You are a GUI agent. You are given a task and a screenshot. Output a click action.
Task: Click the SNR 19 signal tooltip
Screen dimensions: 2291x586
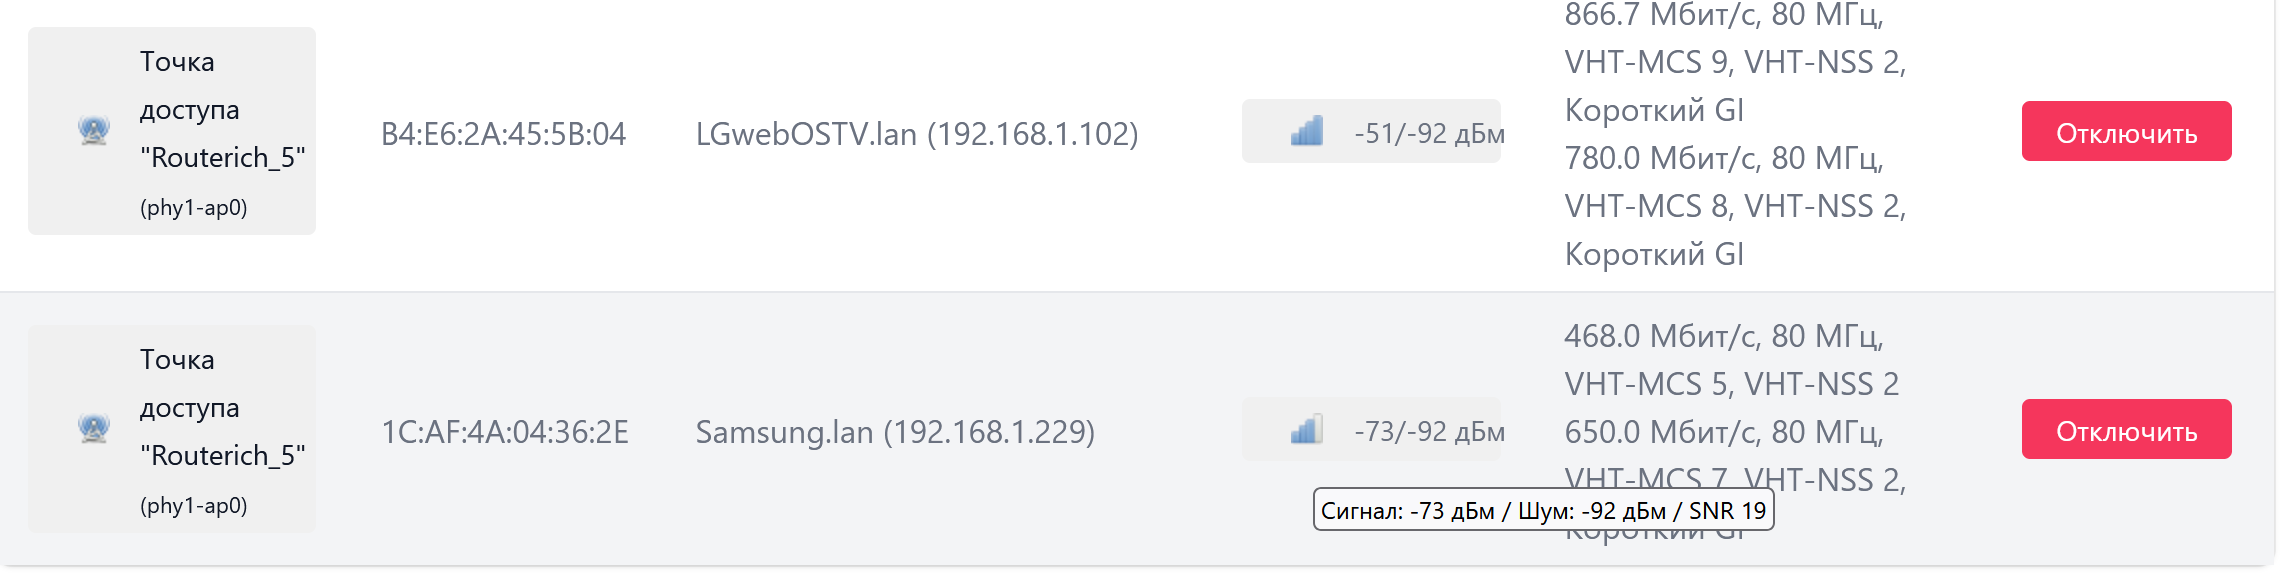[1543, 510]
